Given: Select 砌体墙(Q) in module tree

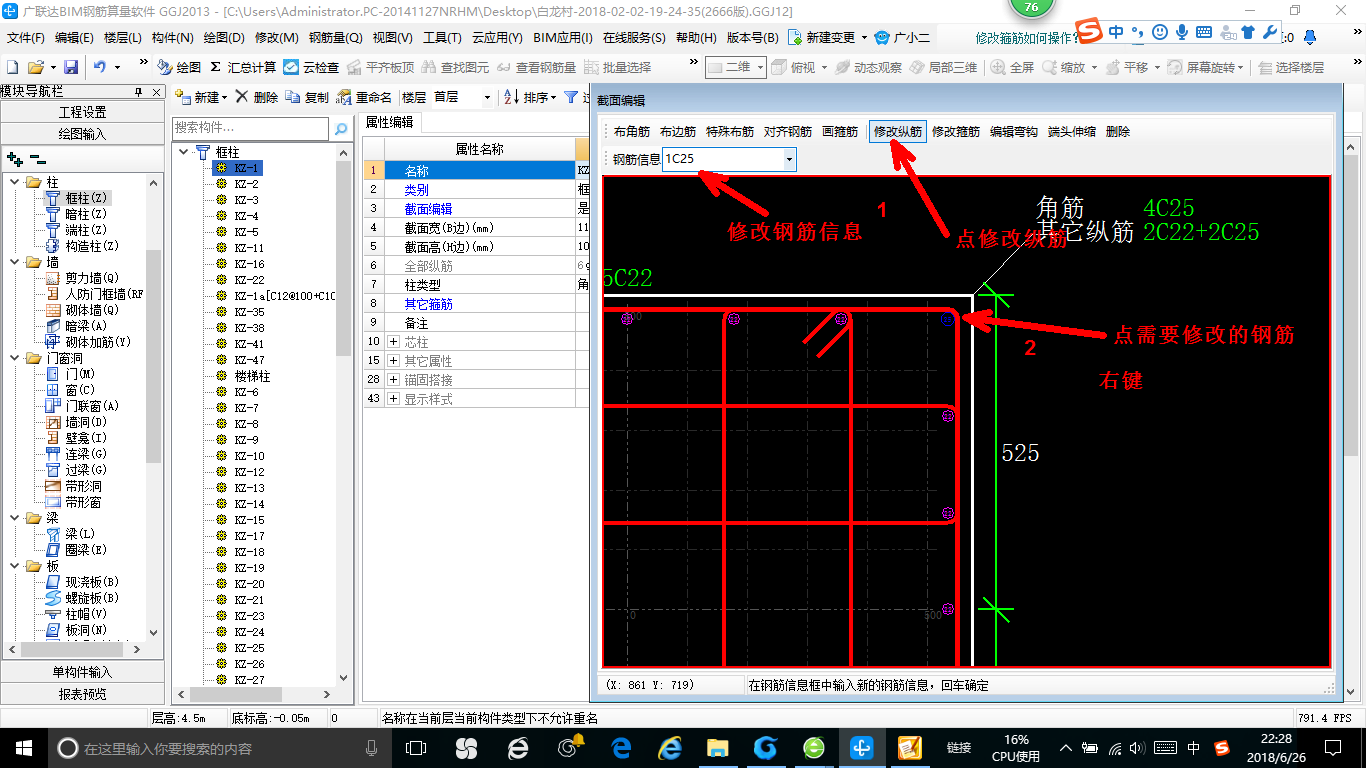Looking at the screenshot, I should (x=82, y=310).
